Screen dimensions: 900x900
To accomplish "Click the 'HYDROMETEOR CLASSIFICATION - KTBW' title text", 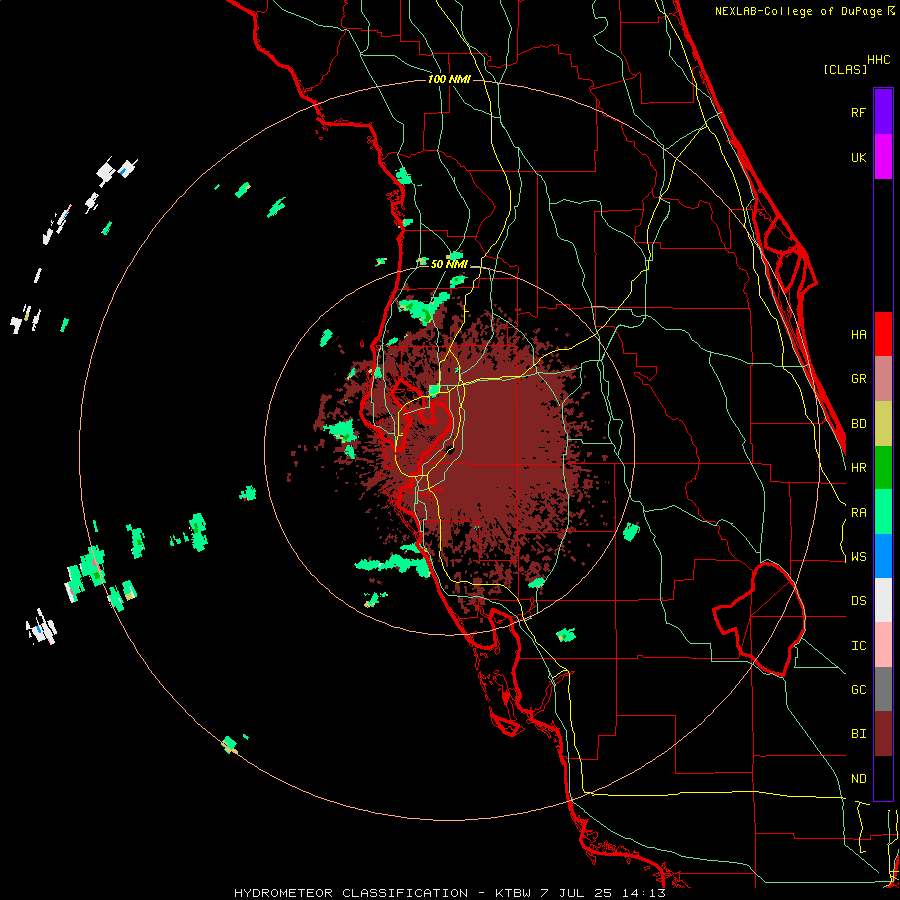I will click(x=382, y=893).
